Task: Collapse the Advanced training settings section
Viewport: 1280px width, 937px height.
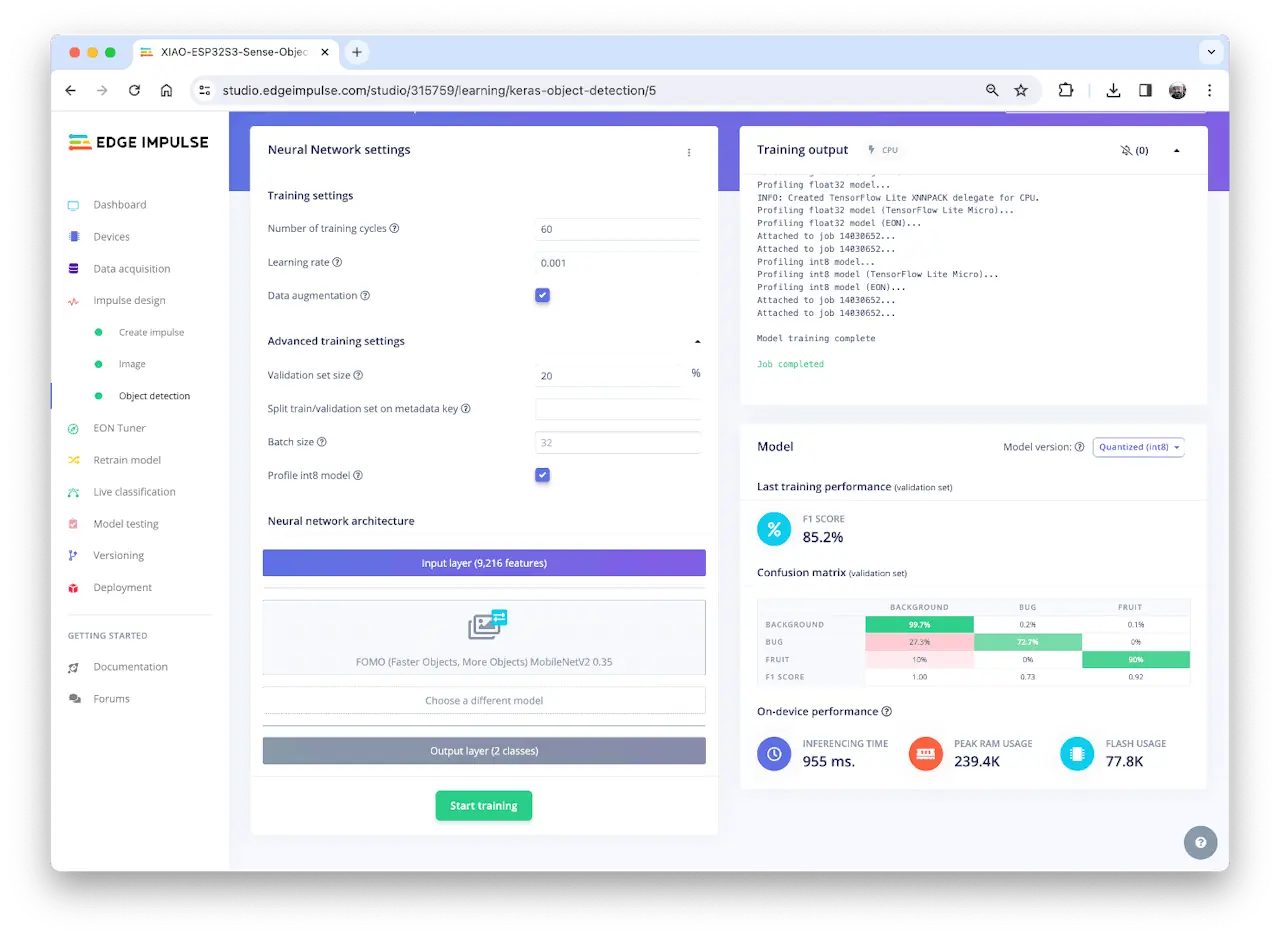Action: [697, 341]
